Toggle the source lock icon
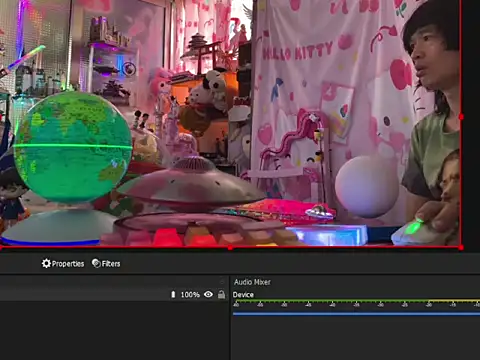The width and height of the screenshot is (480, 360). 221,294
